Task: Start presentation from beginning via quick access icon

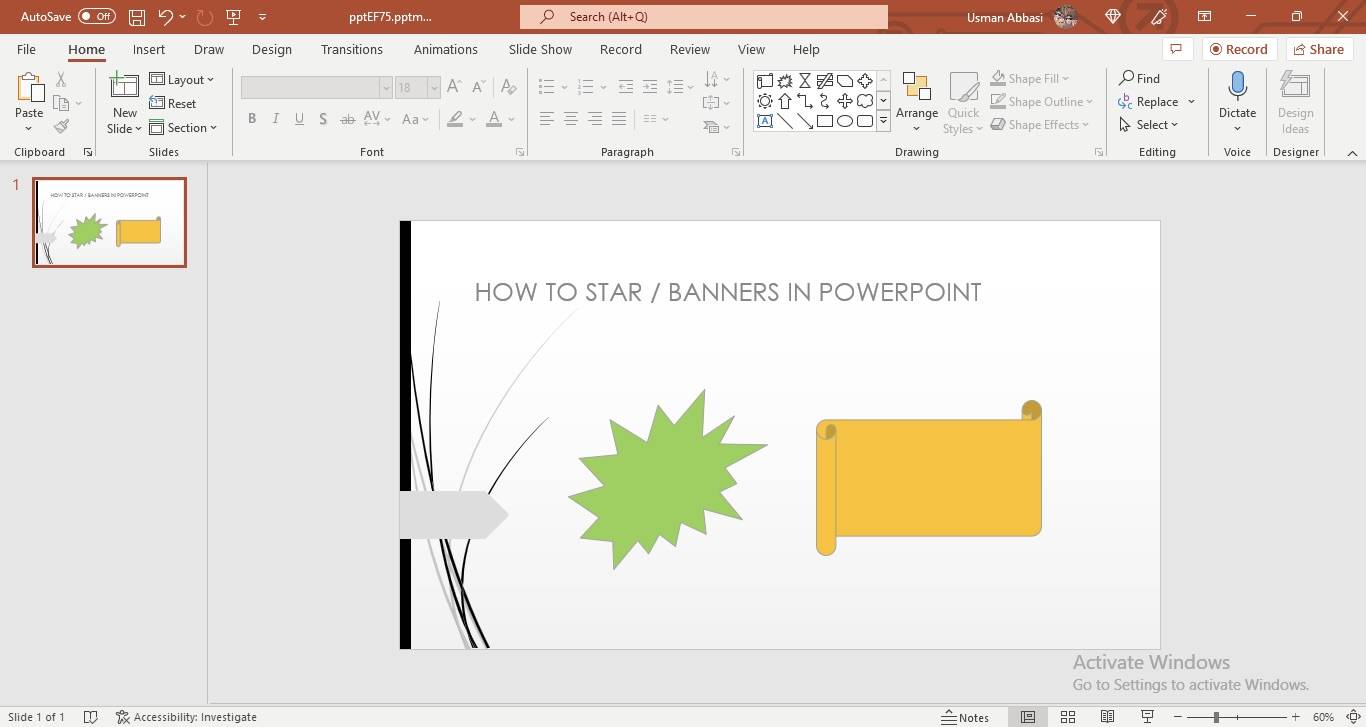Action: tap(234, 17)
